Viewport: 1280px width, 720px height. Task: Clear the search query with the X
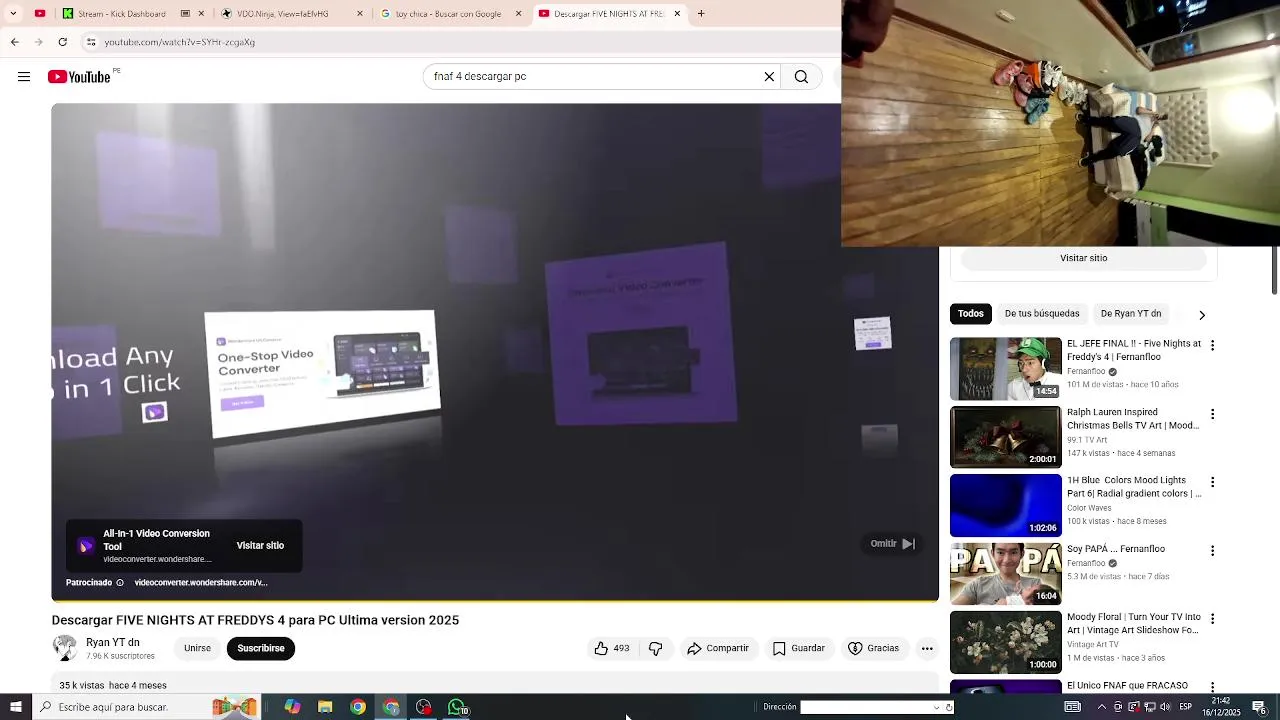click(769, 76)
